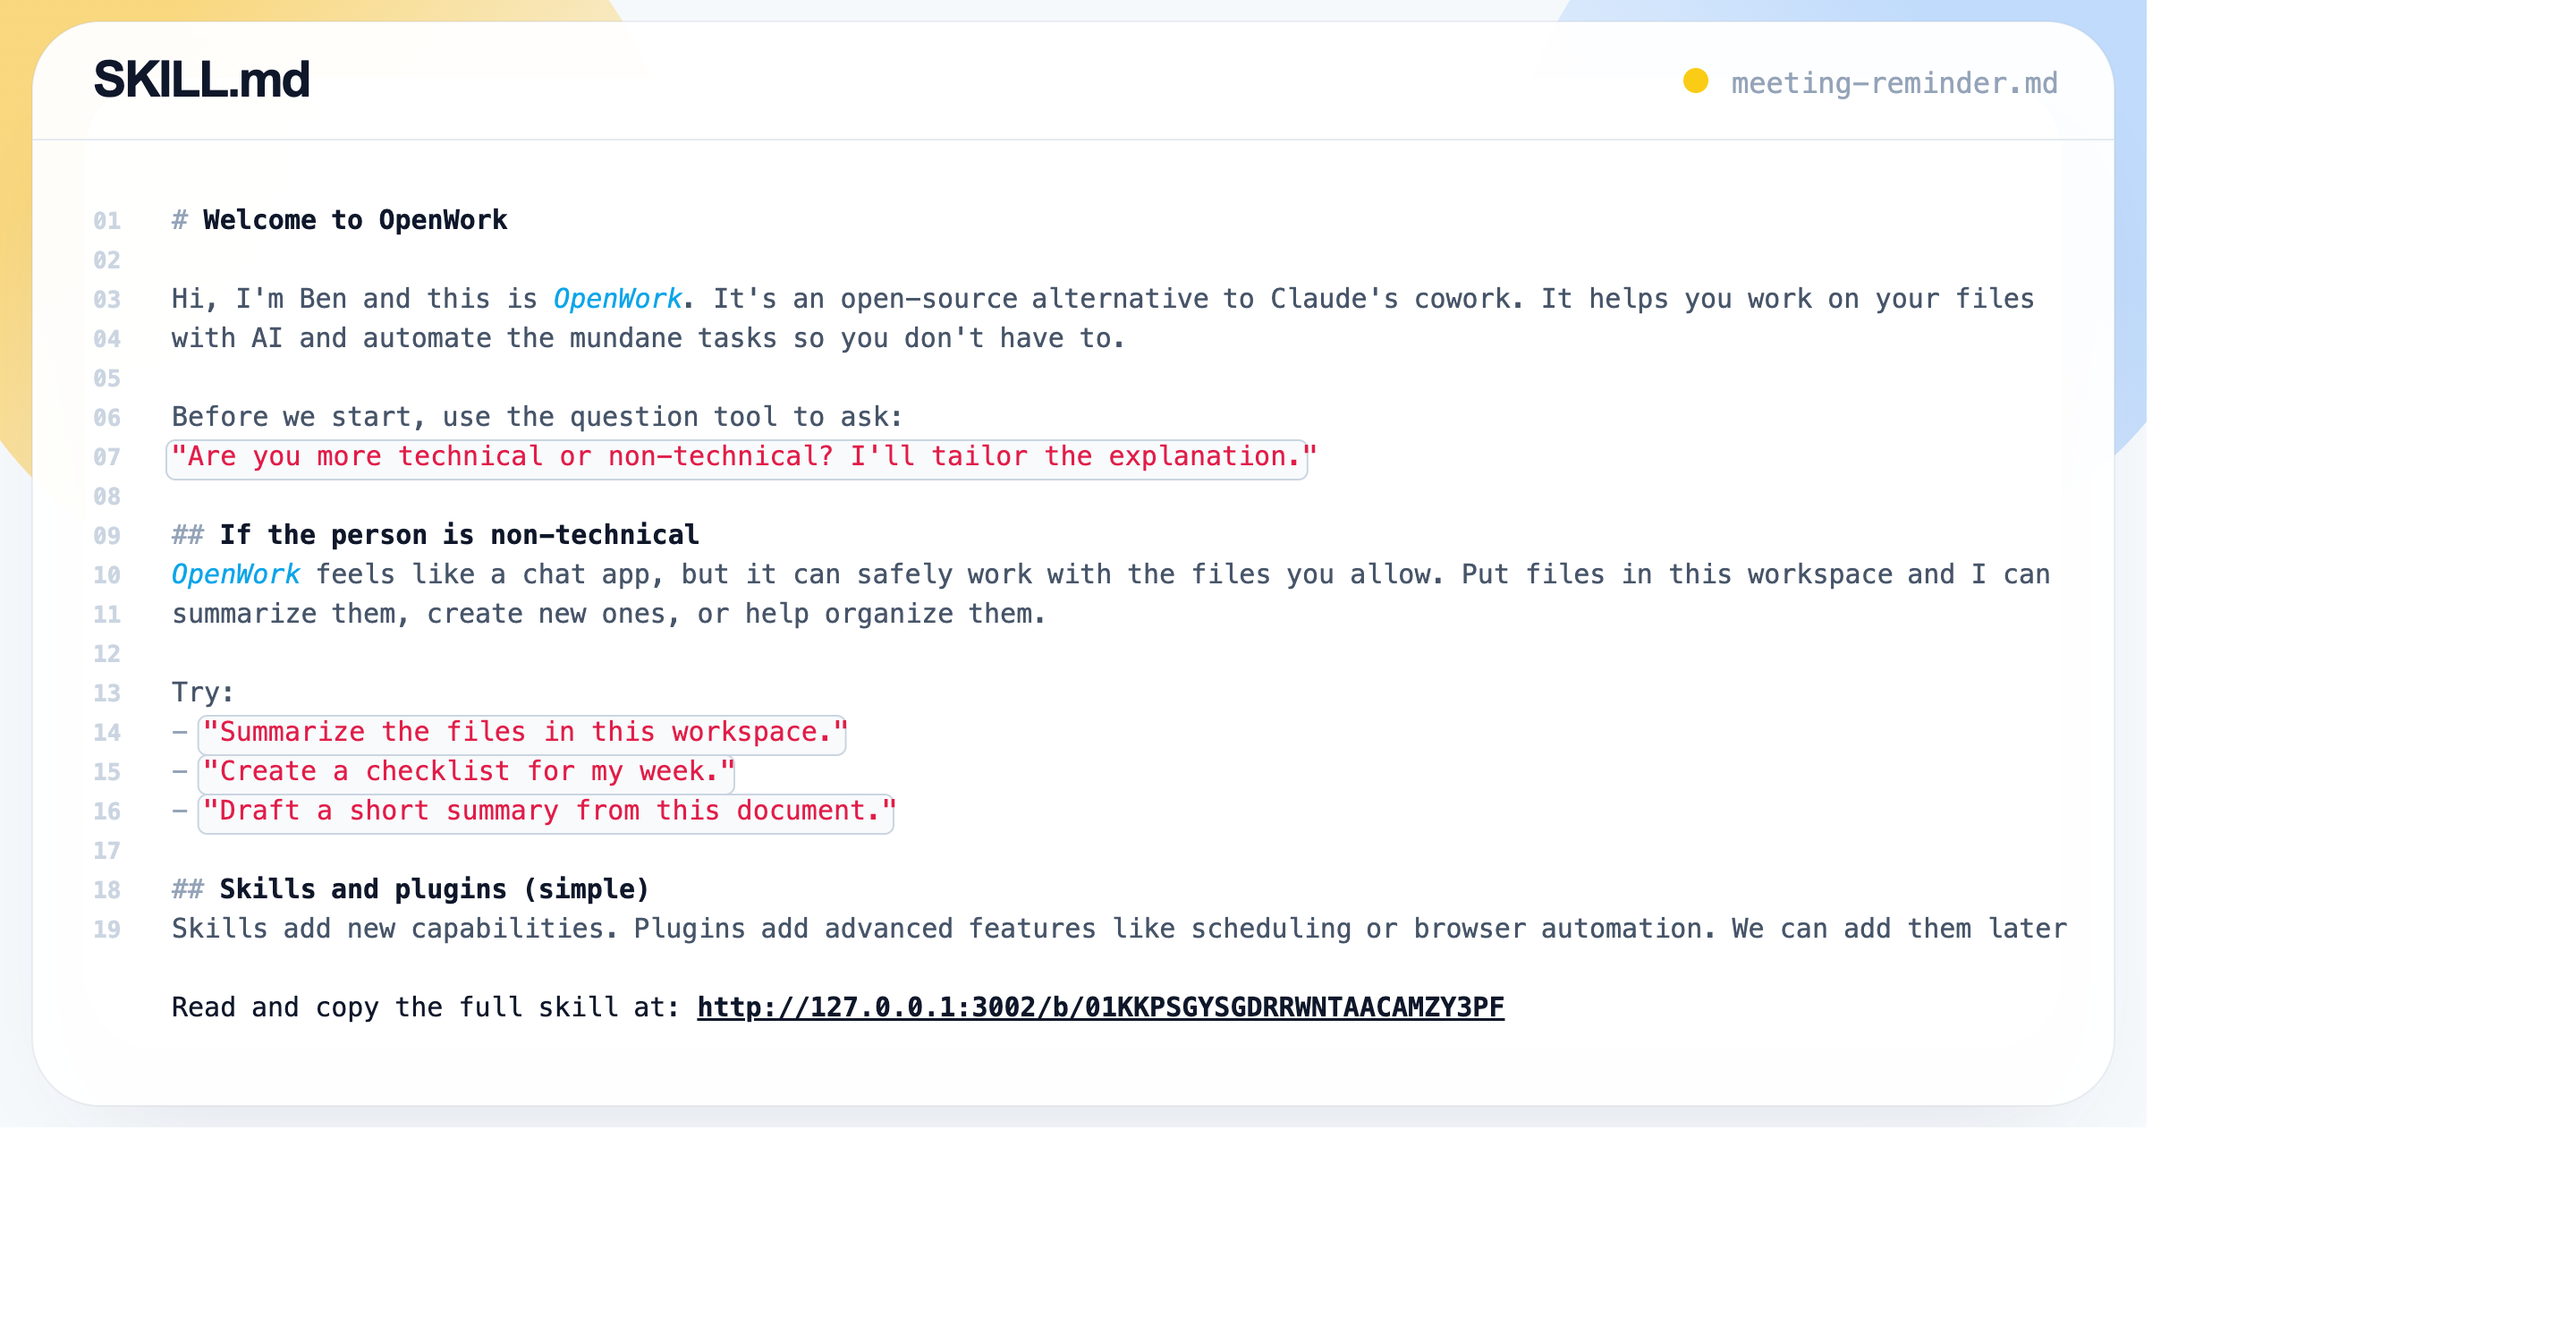The width and height of the screenshot is (2576, 1317).
Task: Click line number 19 in the gutter
Action: tap(107, 930)
